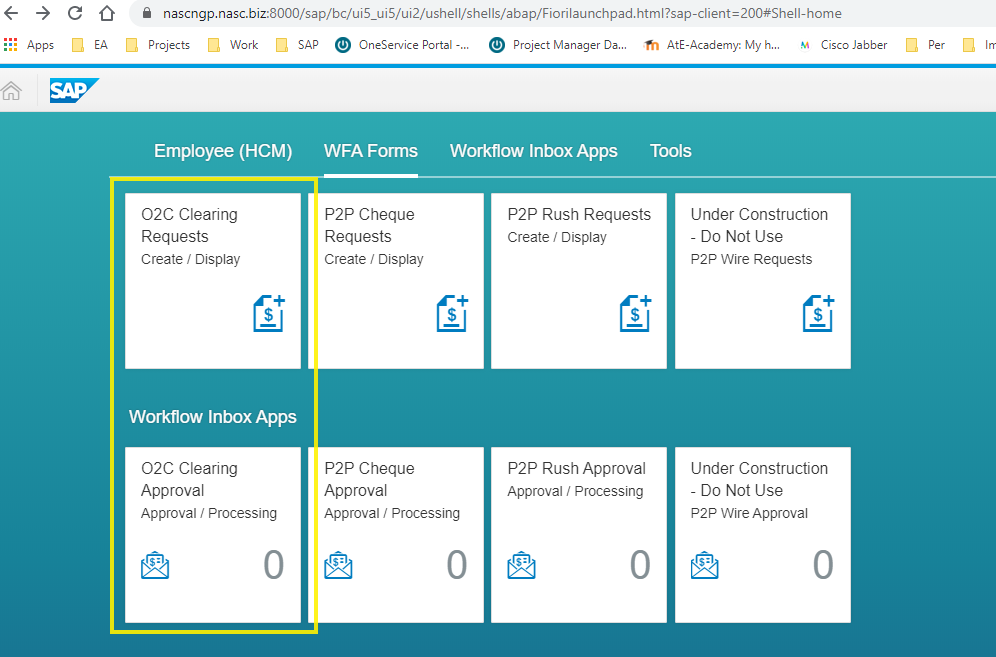This screenshot has width=996, height=657.
Task: Open the EA bookmarks folder
Action: pos(90,44)
